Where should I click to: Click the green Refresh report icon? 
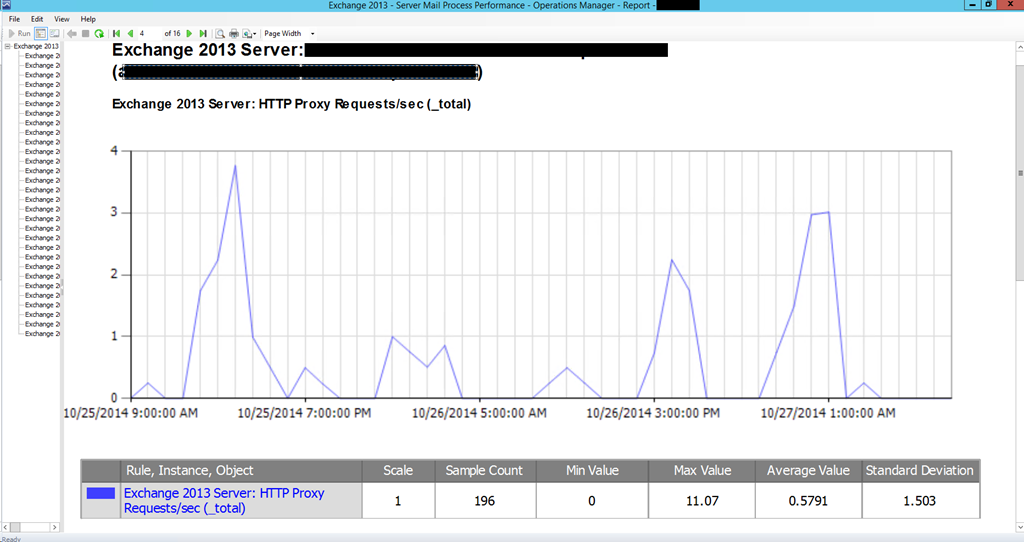point(99,33)
